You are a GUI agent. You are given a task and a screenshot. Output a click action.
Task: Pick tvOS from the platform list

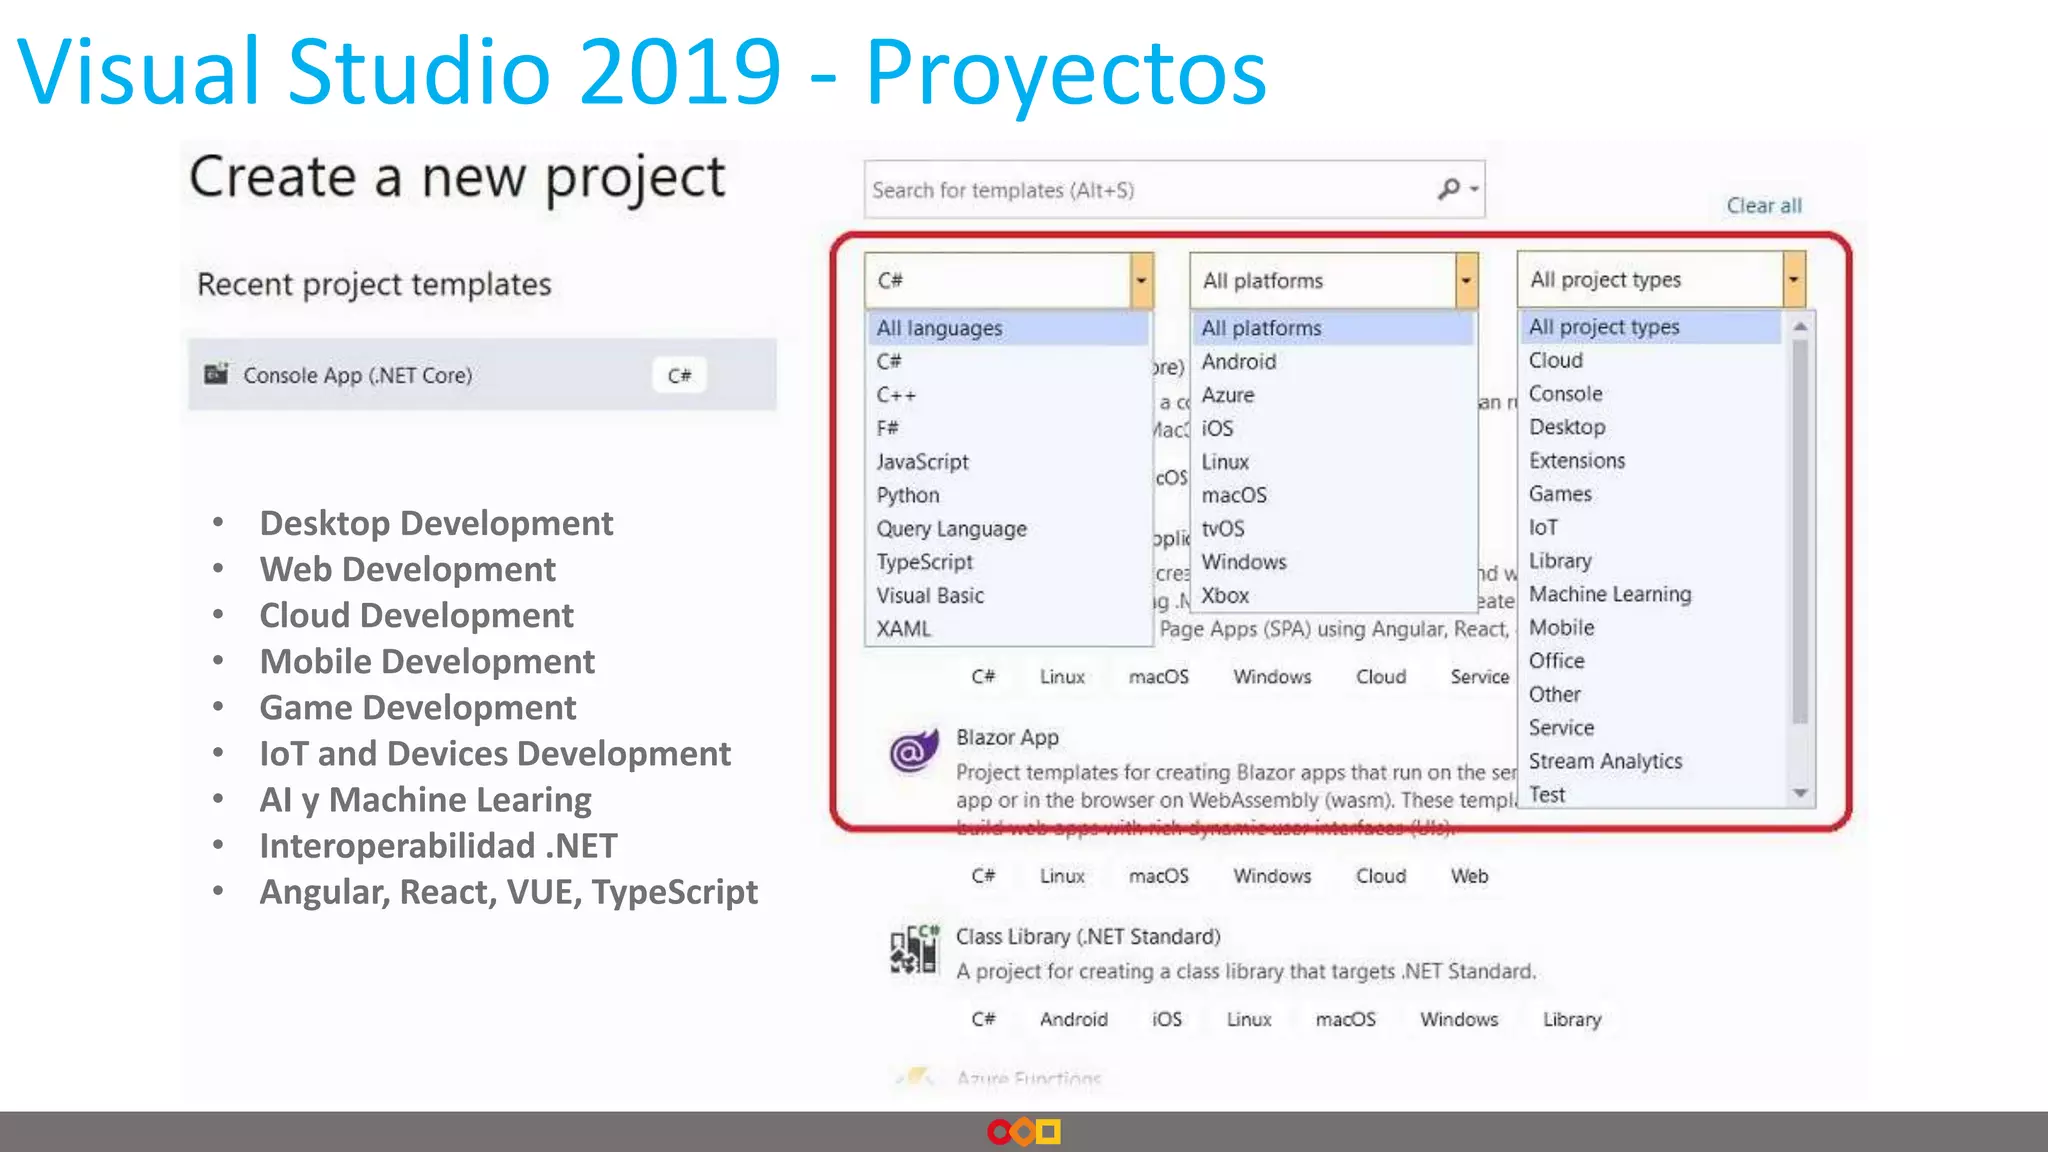pos(1333,528)
